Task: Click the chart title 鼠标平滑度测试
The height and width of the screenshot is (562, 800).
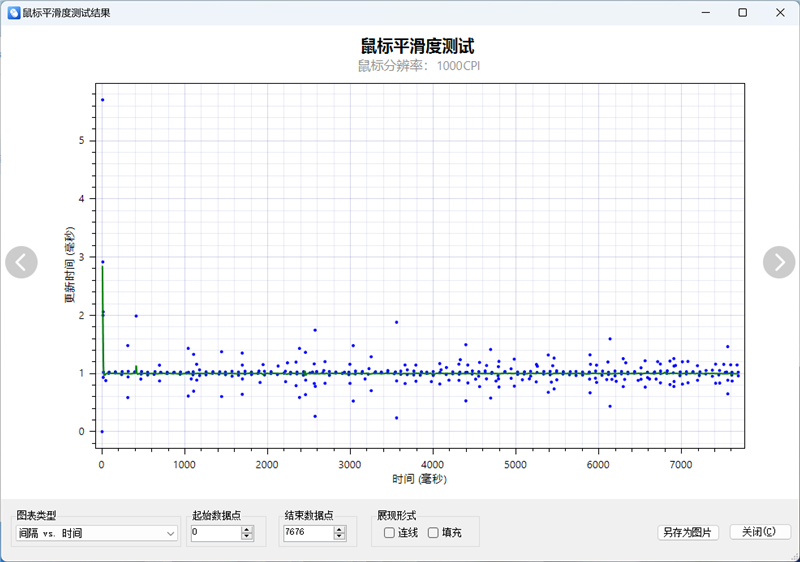Action: pos(417,46)
